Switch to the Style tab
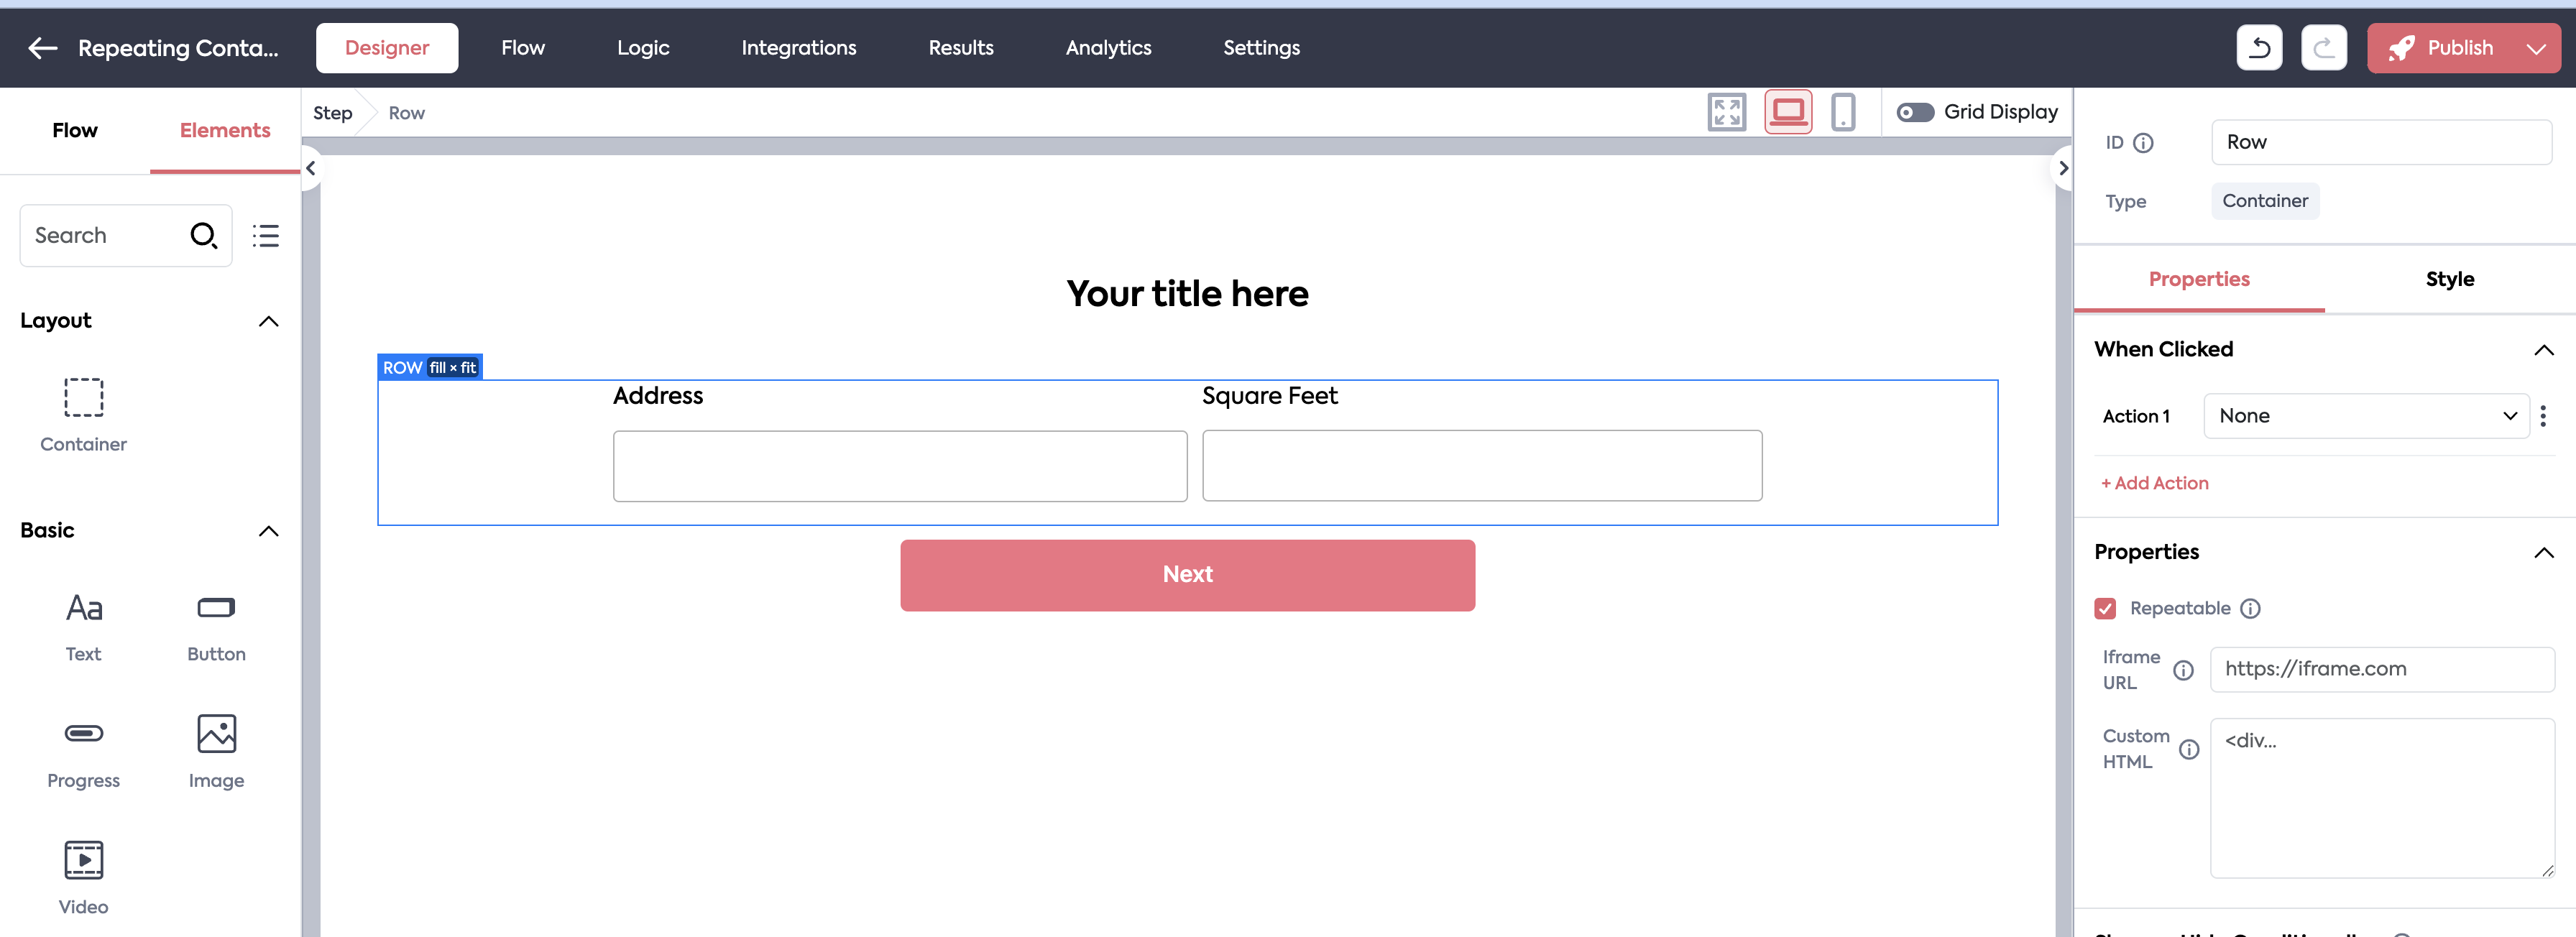This screenshot has height=937, width=2576. click(x=2449, y=280)
